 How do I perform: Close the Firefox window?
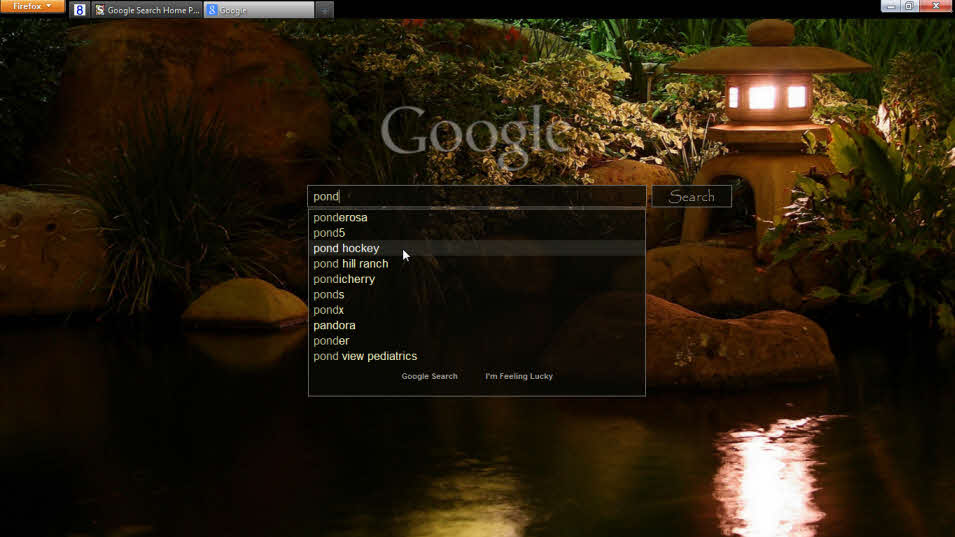[x=936, y=5]
